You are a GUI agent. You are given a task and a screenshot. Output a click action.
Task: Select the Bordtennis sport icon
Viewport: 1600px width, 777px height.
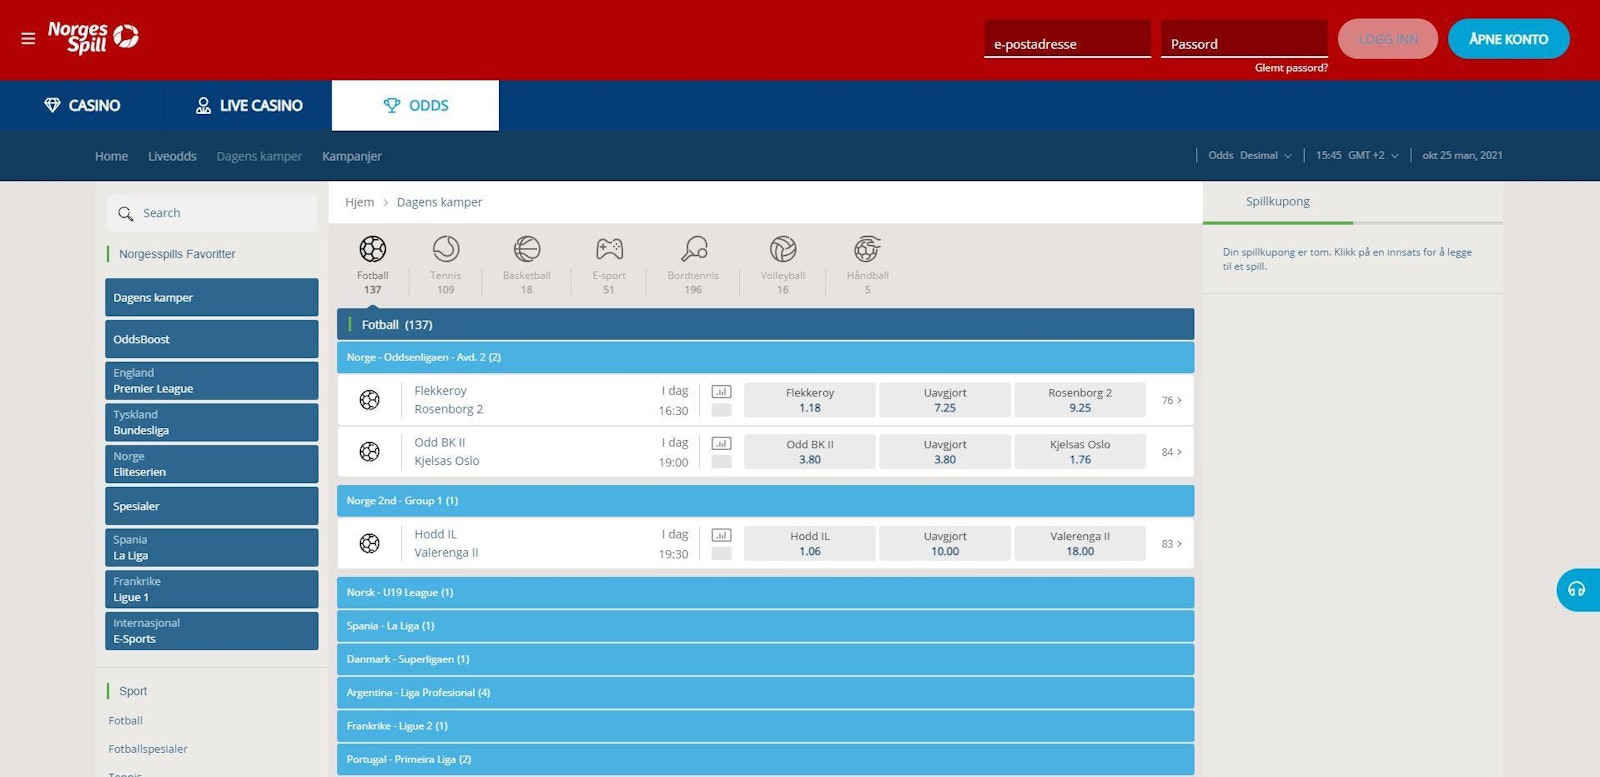pos(694,249)
